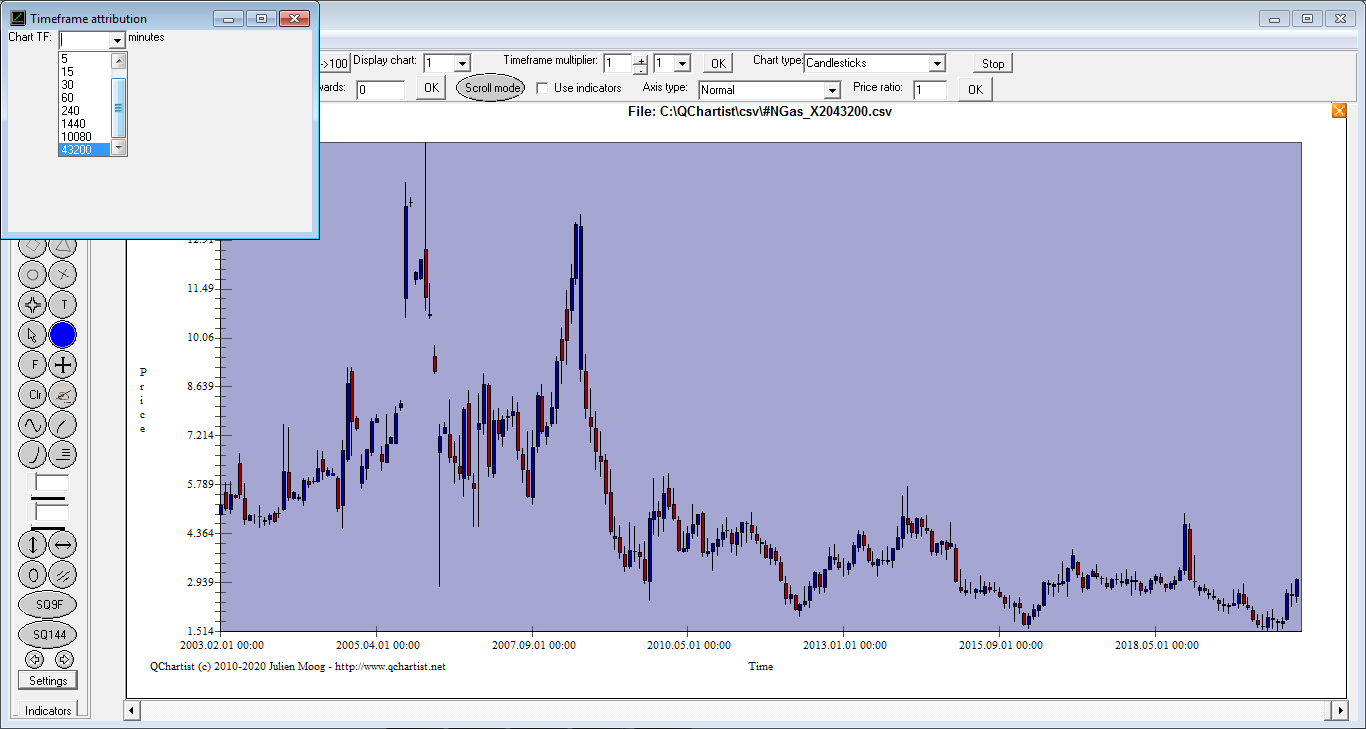Image resolution: width=1366 pixels, height=729 pixels.
Task: Select the text 'T' drawing tool
Action: click(x=63, y=304)
